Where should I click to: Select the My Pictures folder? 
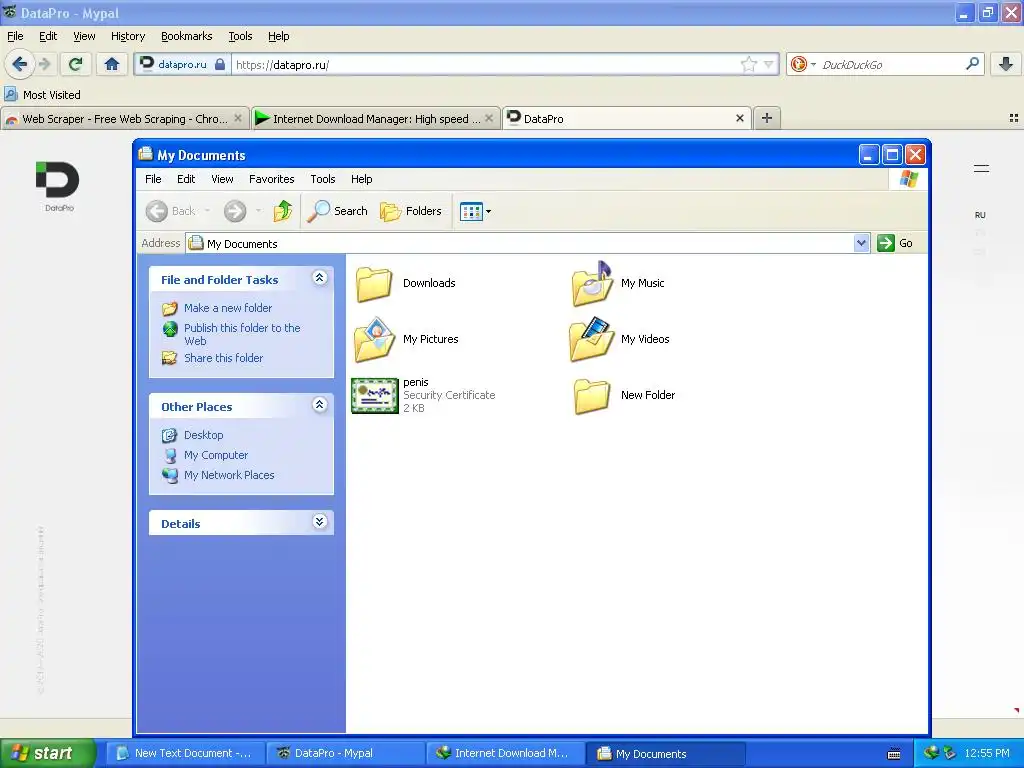coord(406,339)
